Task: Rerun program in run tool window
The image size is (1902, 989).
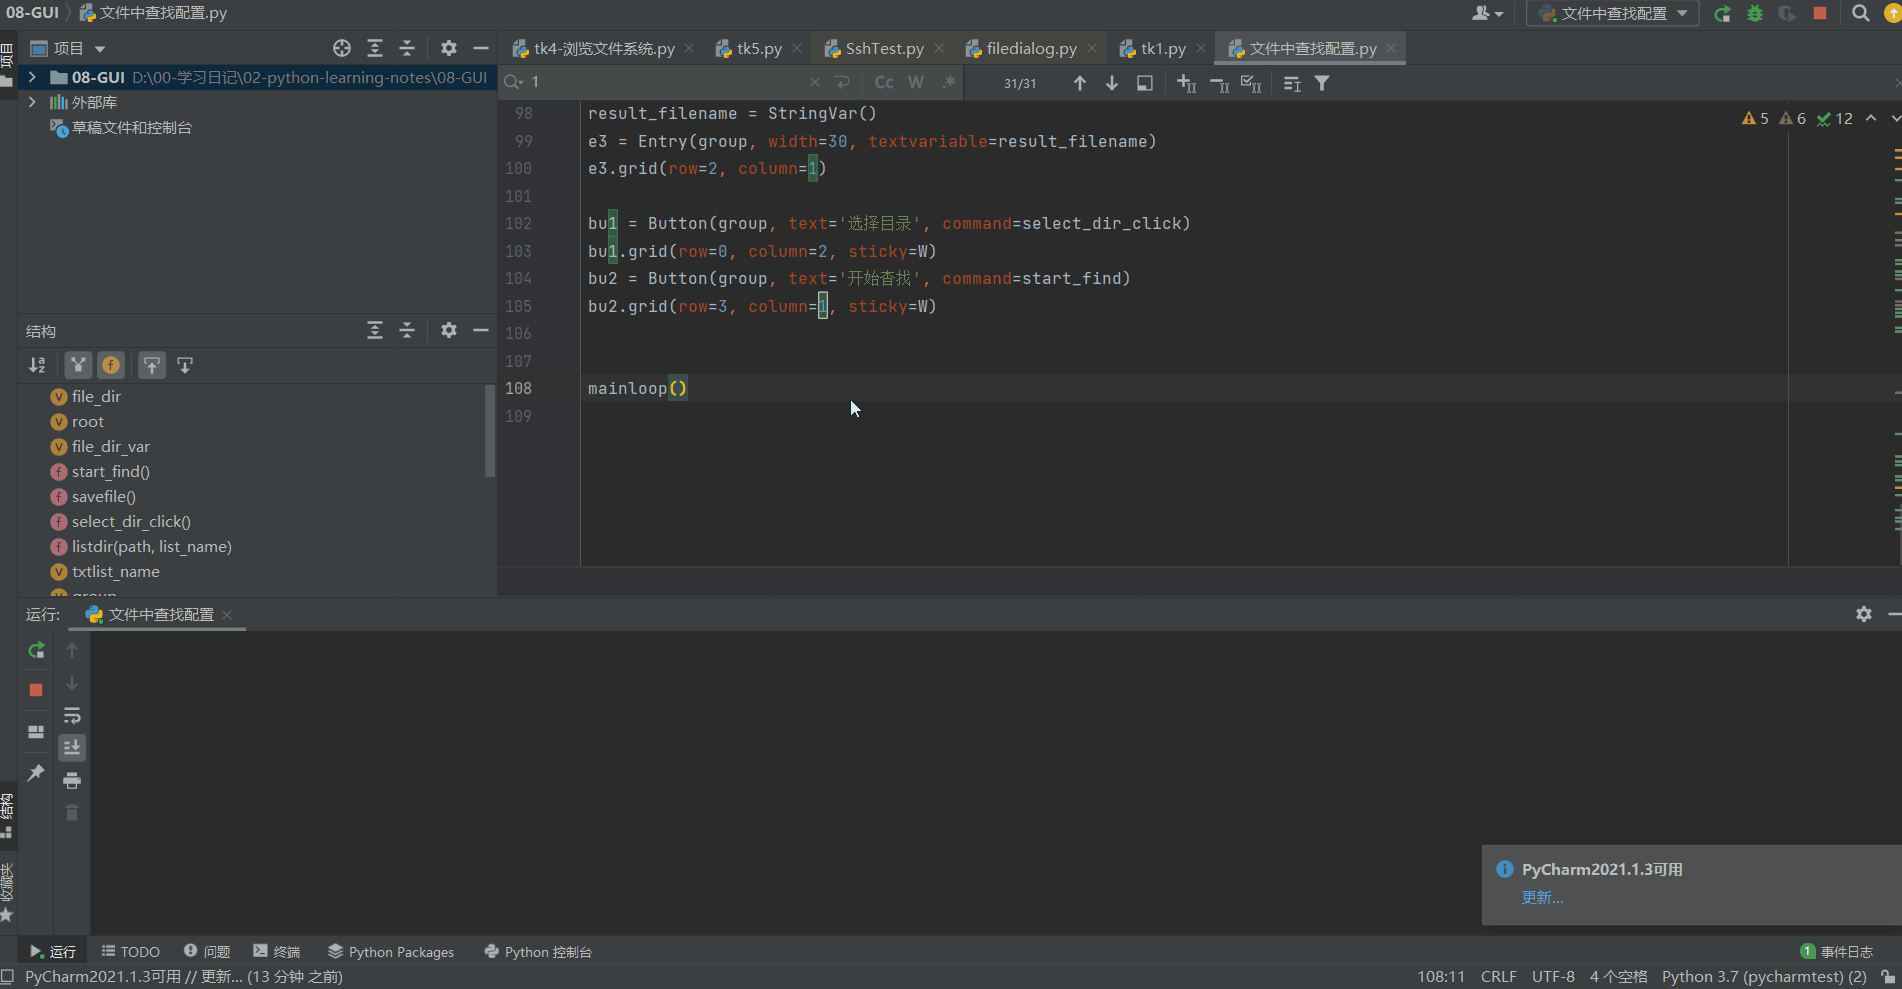Action: 36,650
